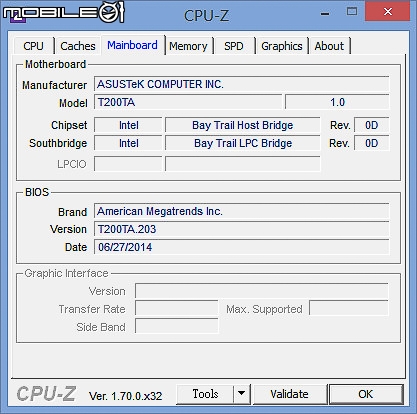Open the SPD tab

pos(234,46)
